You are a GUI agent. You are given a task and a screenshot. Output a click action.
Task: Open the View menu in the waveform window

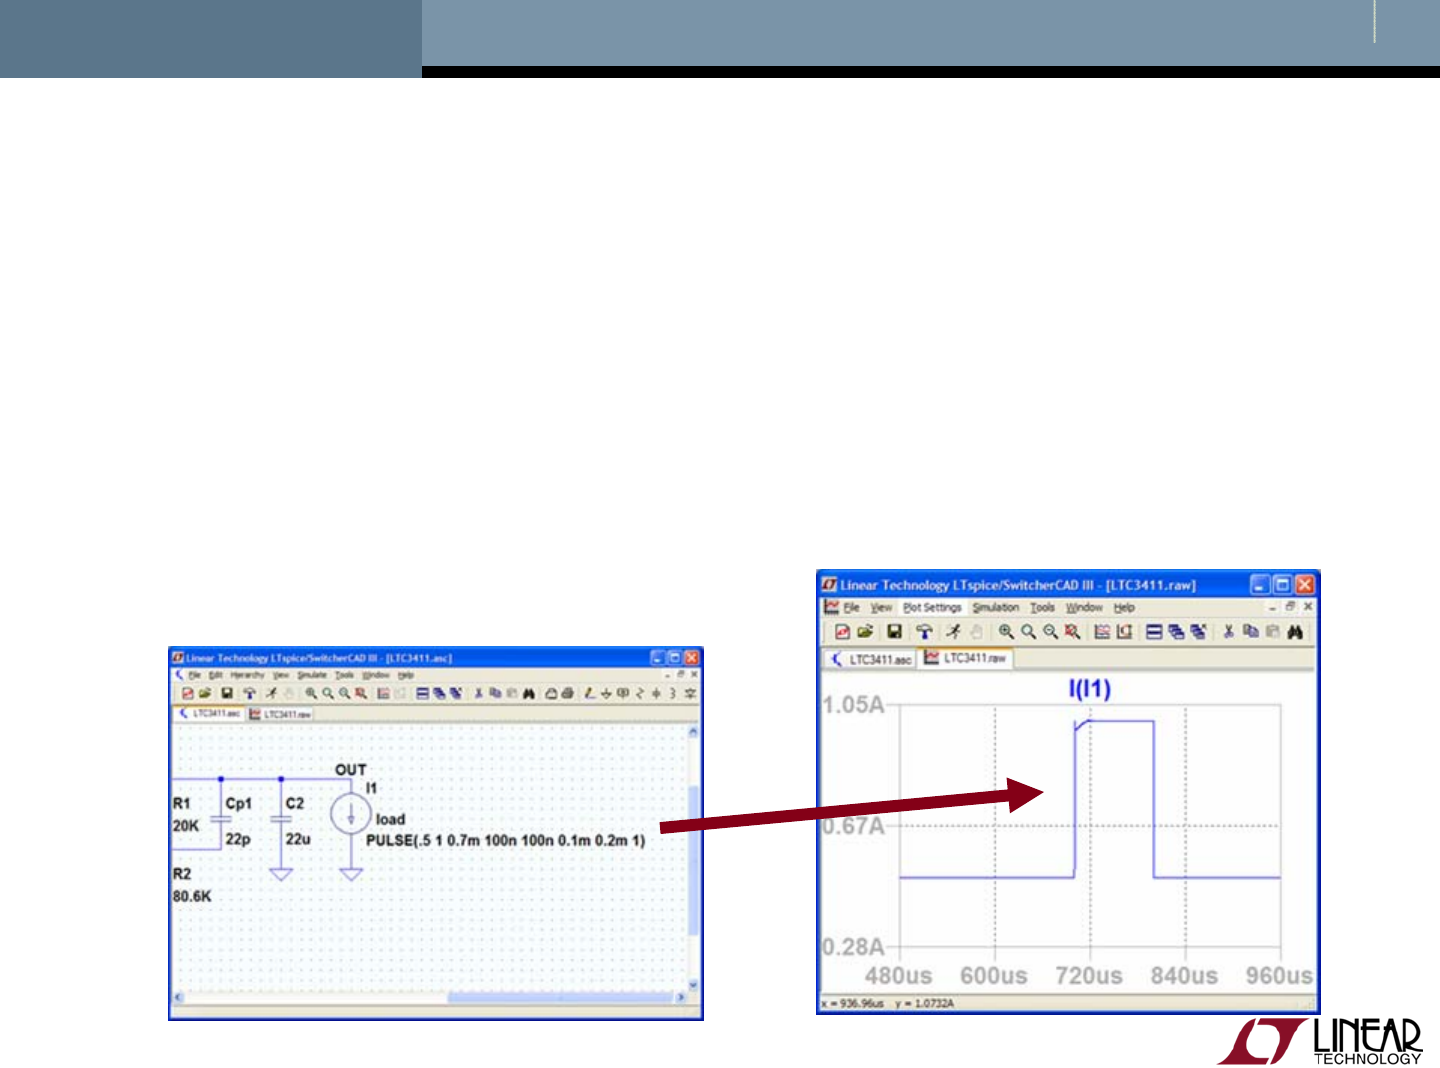click(881, 607)
